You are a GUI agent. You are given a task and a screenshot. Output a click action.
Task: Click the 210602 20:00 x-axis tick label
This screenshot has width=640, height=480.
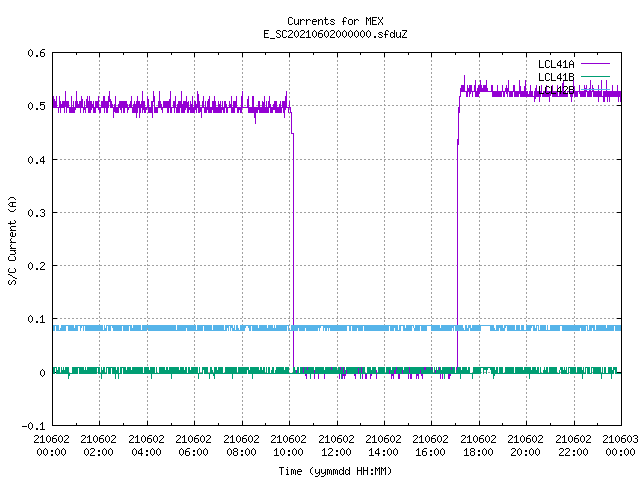point(525,445)
